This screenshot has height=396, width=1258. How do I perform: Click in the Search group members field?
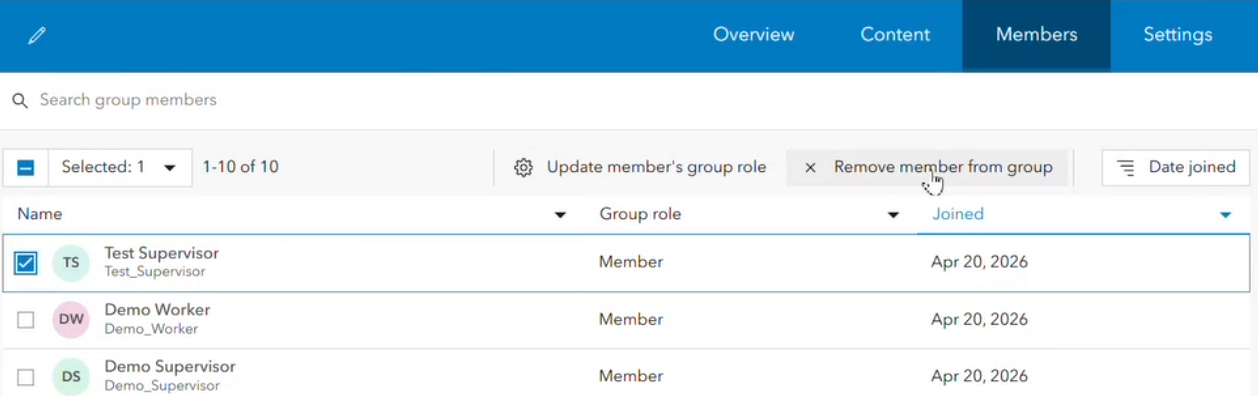pos(629,101)
